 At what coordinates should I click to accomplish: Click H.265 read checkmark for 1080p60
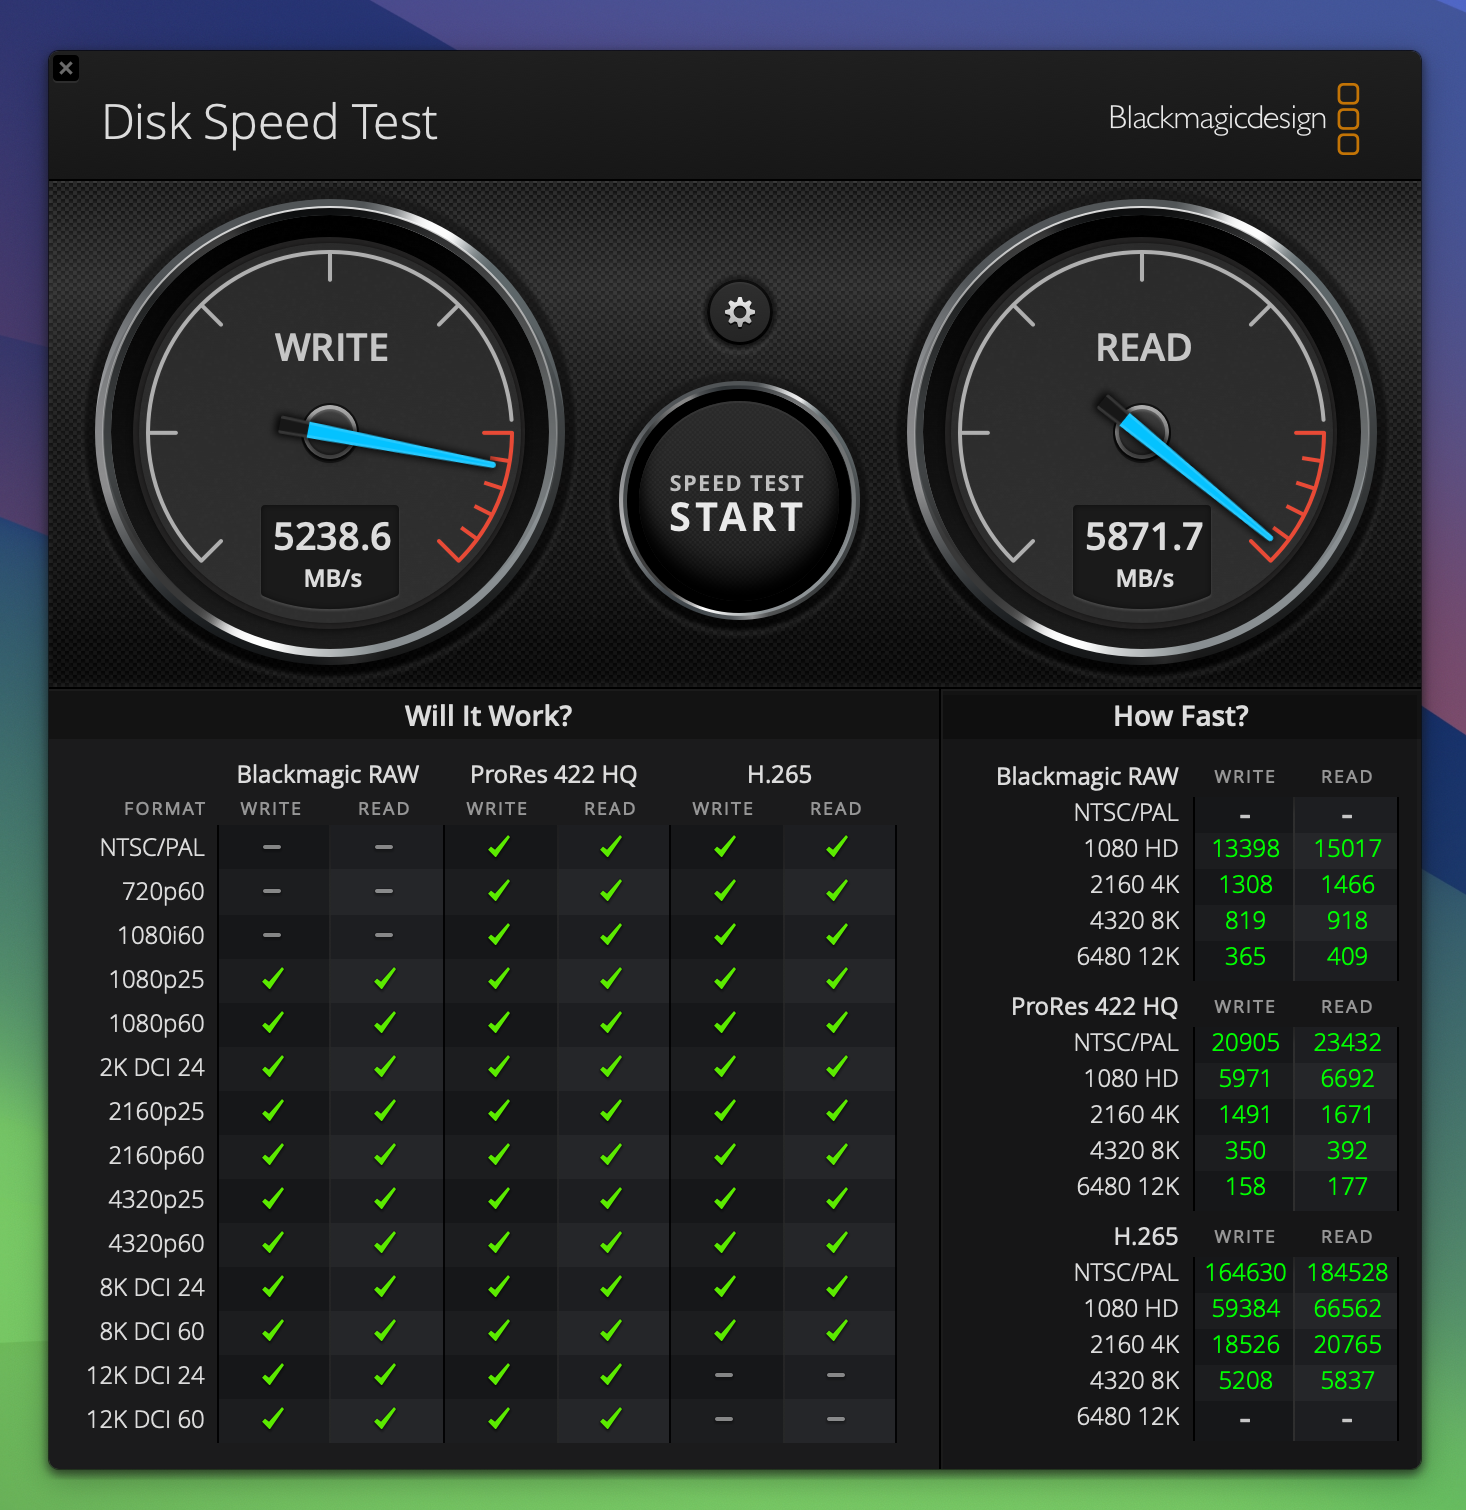836,1023
